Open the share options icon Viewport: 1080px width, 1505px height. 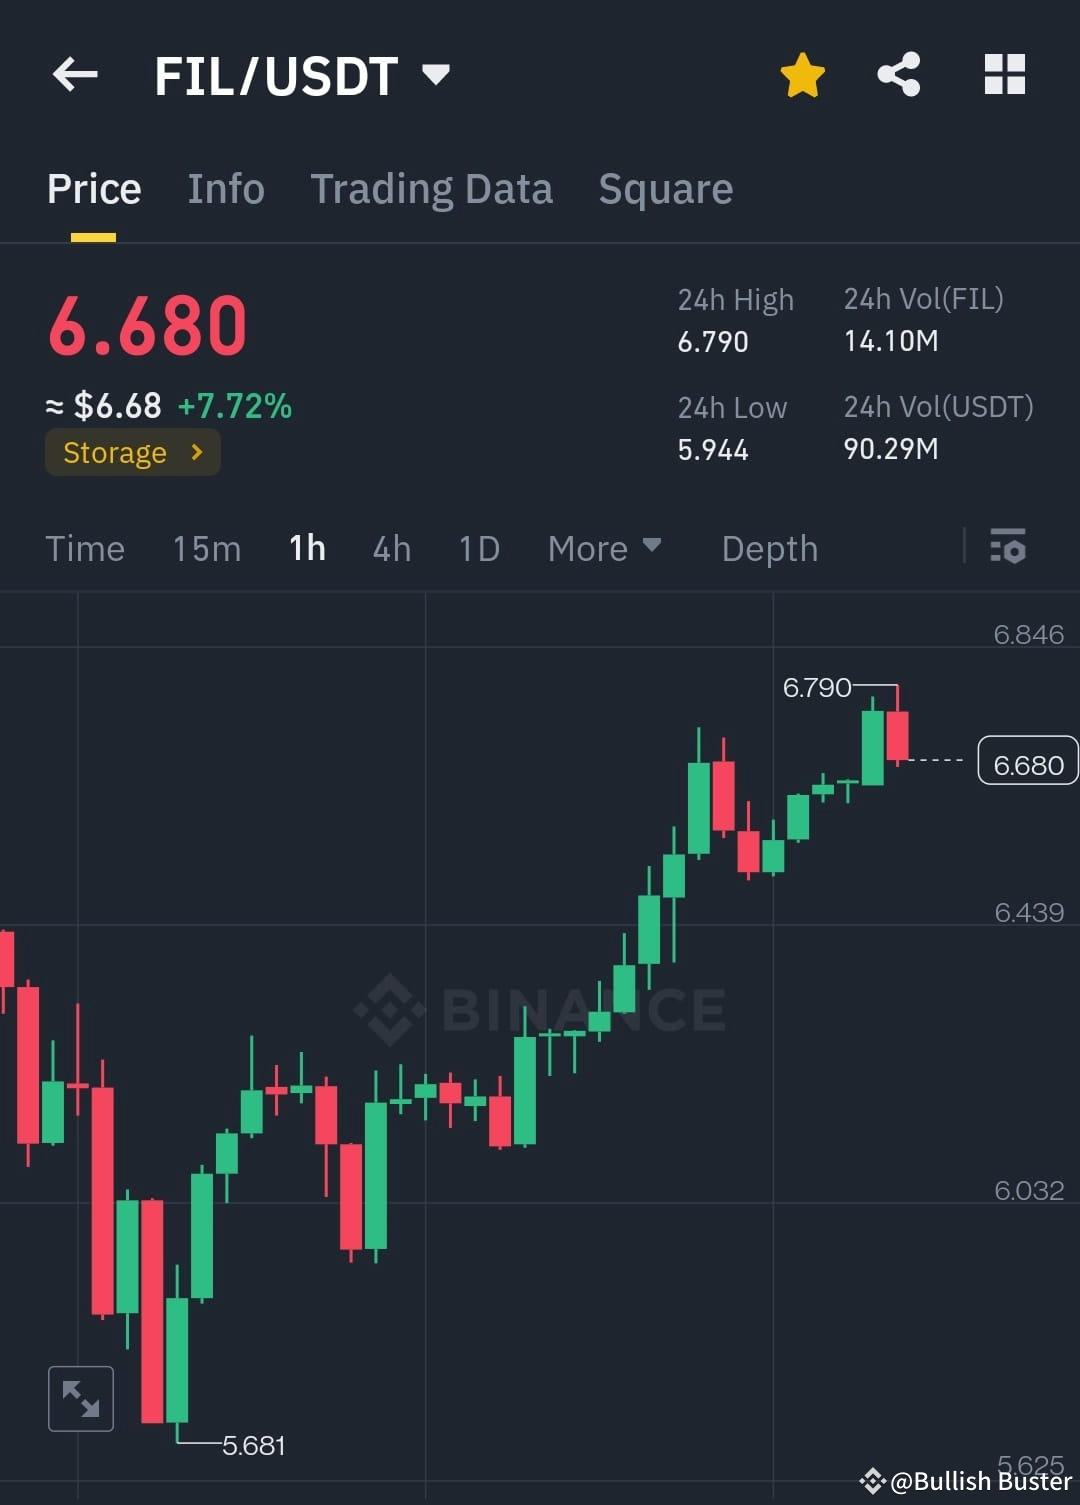898,74
